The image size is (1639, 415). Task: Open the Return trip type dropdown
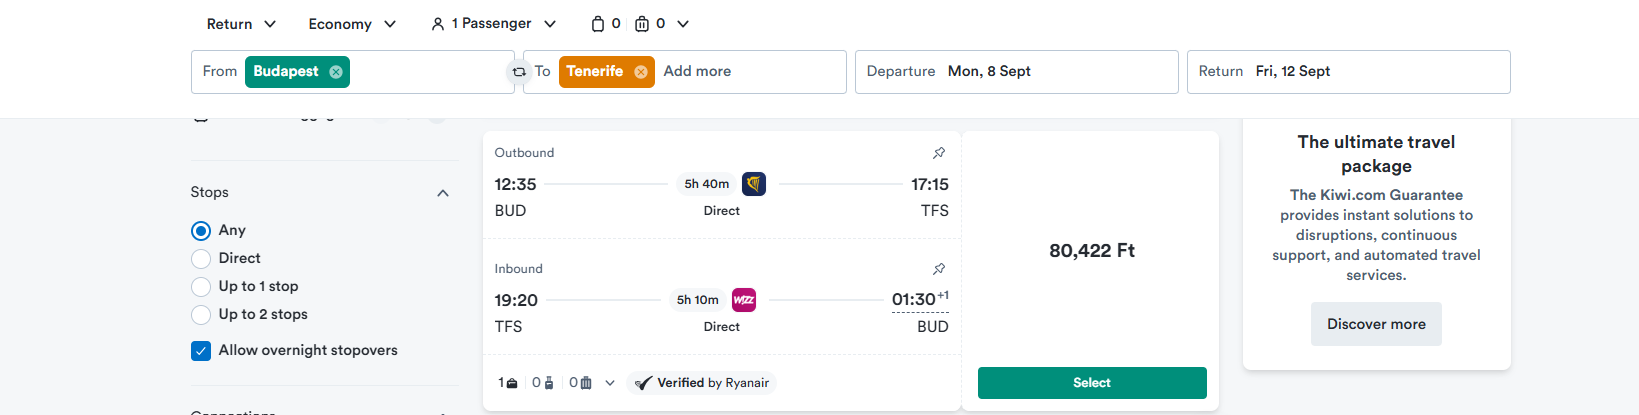[x=241, y=24]
